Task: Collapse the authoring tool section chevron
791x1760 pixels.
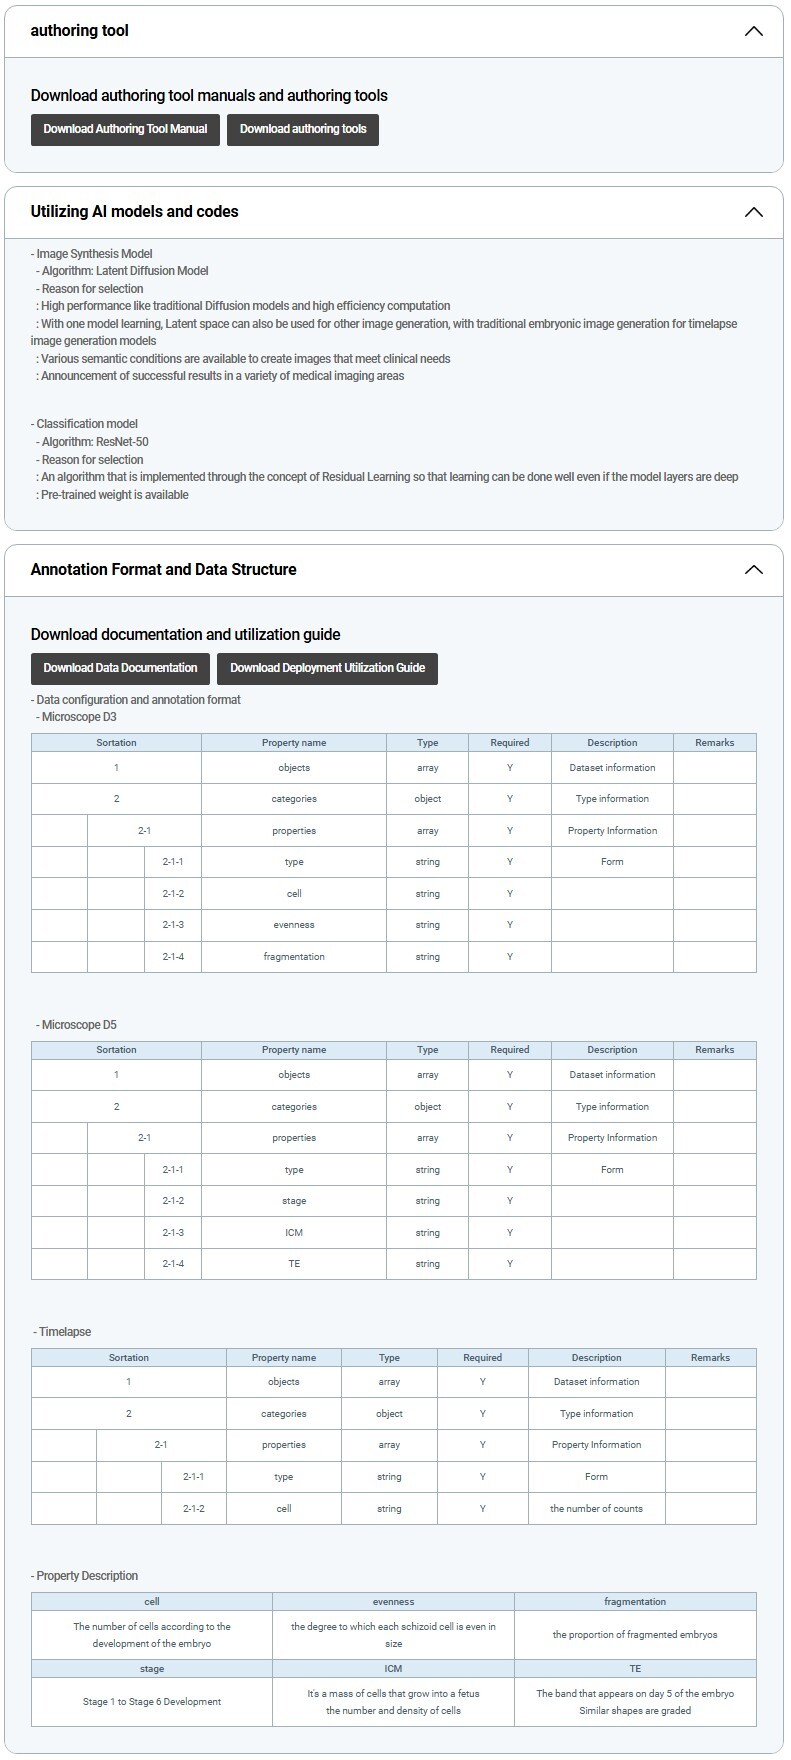Action: [x=753, y=31]
